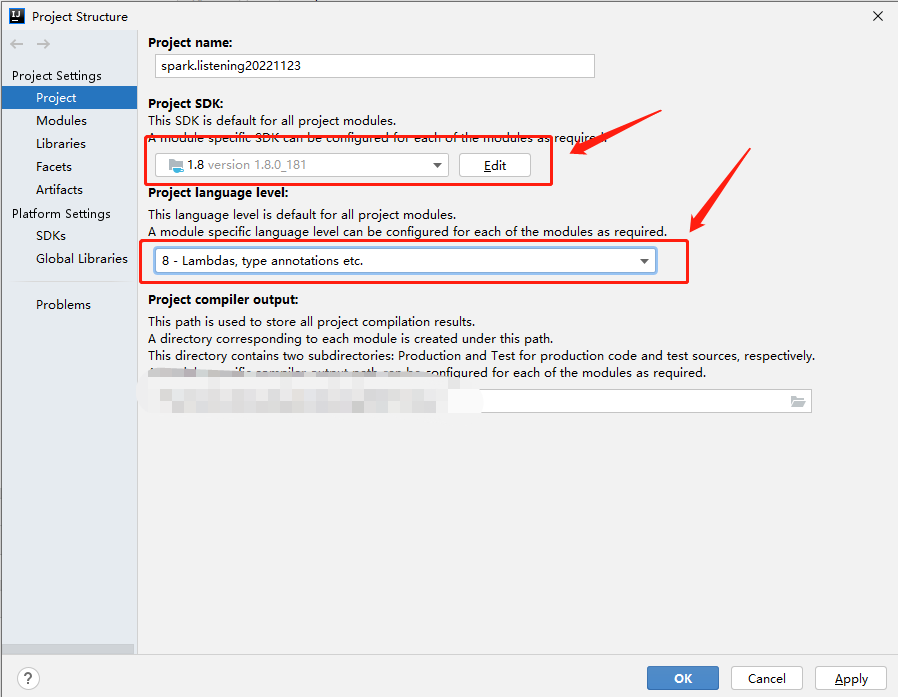Show the Problems section
The height and width of the screenshot is (697, 898).
[x=63, y=305]
